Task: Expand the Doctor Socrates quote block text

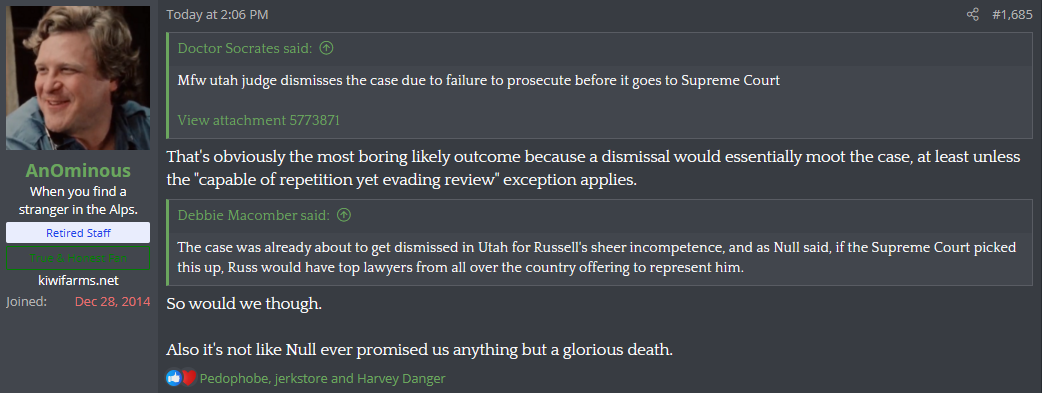Action: (478, 81)
